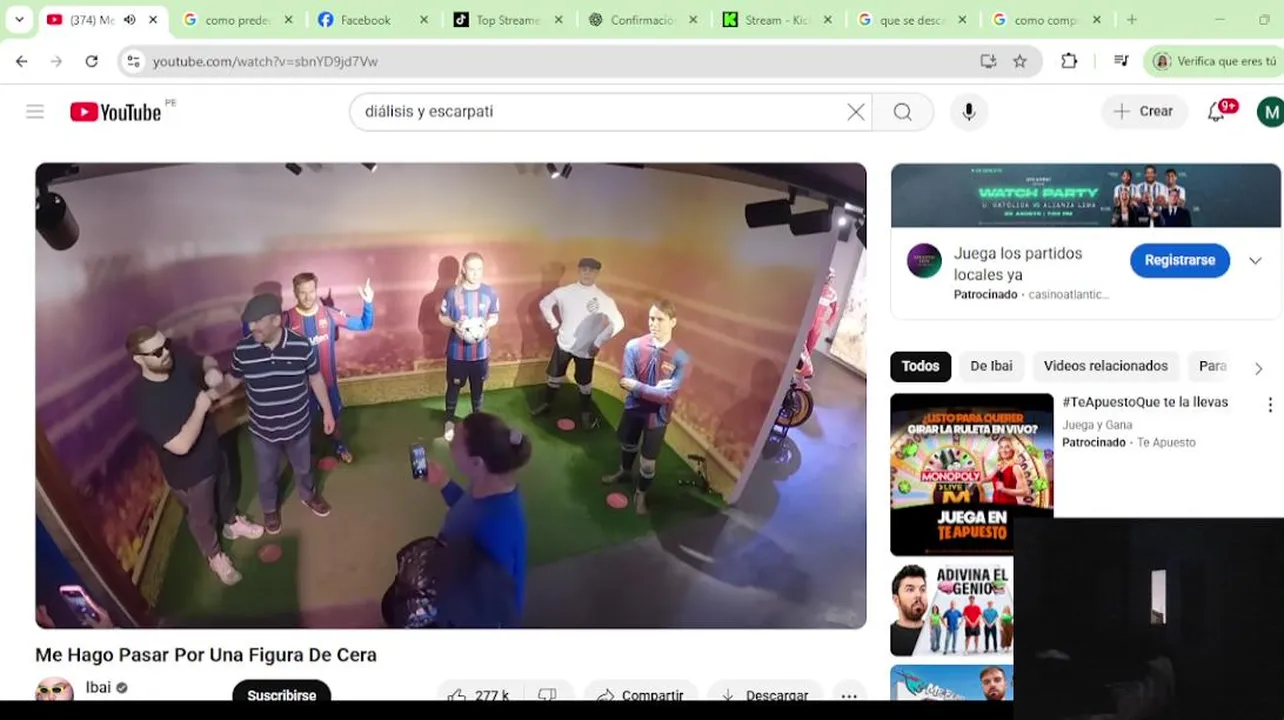Close the Top Streamers tab

click(x=559, y=20)
